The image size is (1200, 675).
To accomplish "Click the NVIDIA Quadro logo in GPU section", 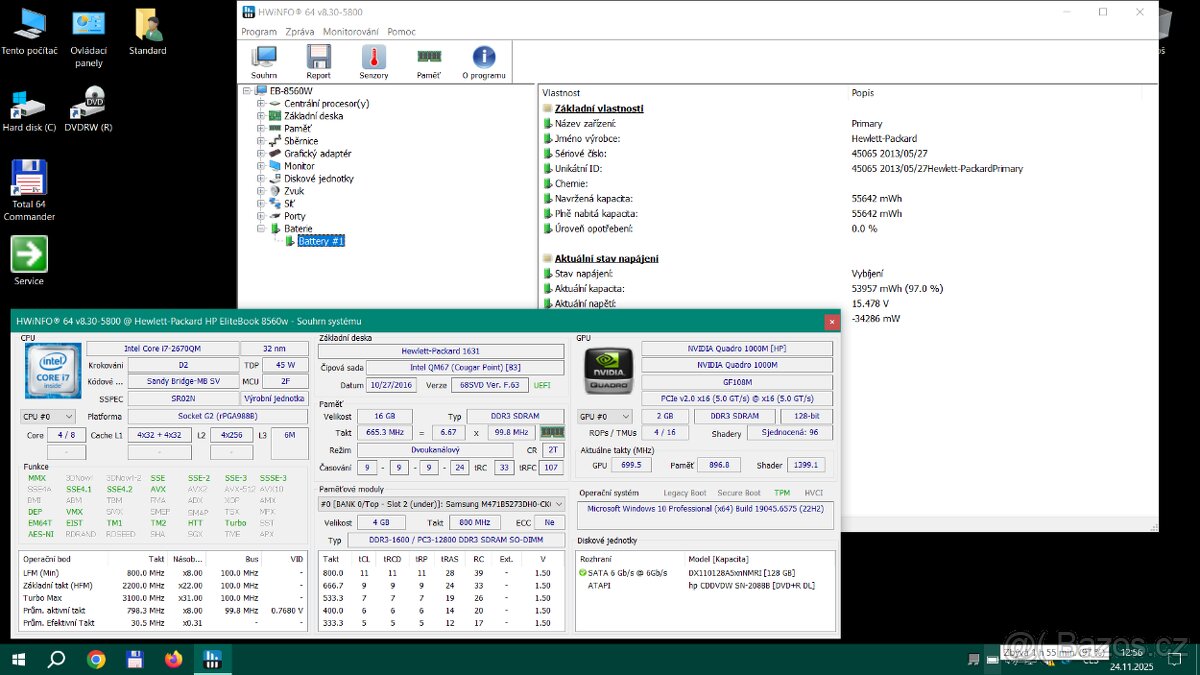I will pos(608,371).
